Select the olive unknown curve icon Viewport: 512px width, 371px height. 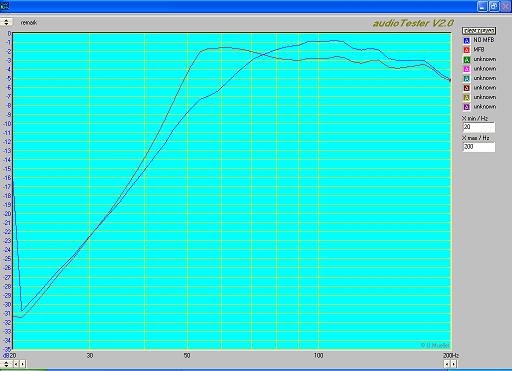tap(466, 98)
